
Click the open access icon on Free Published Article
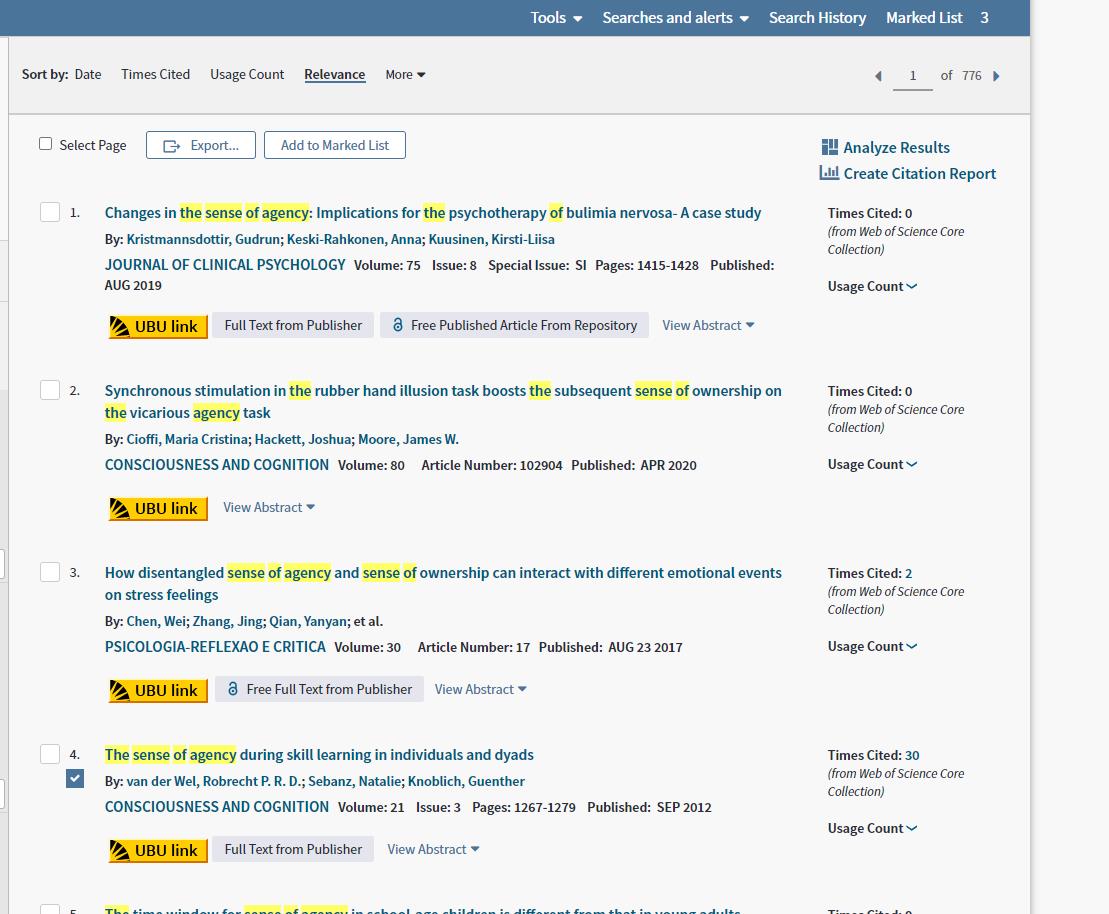397,325
